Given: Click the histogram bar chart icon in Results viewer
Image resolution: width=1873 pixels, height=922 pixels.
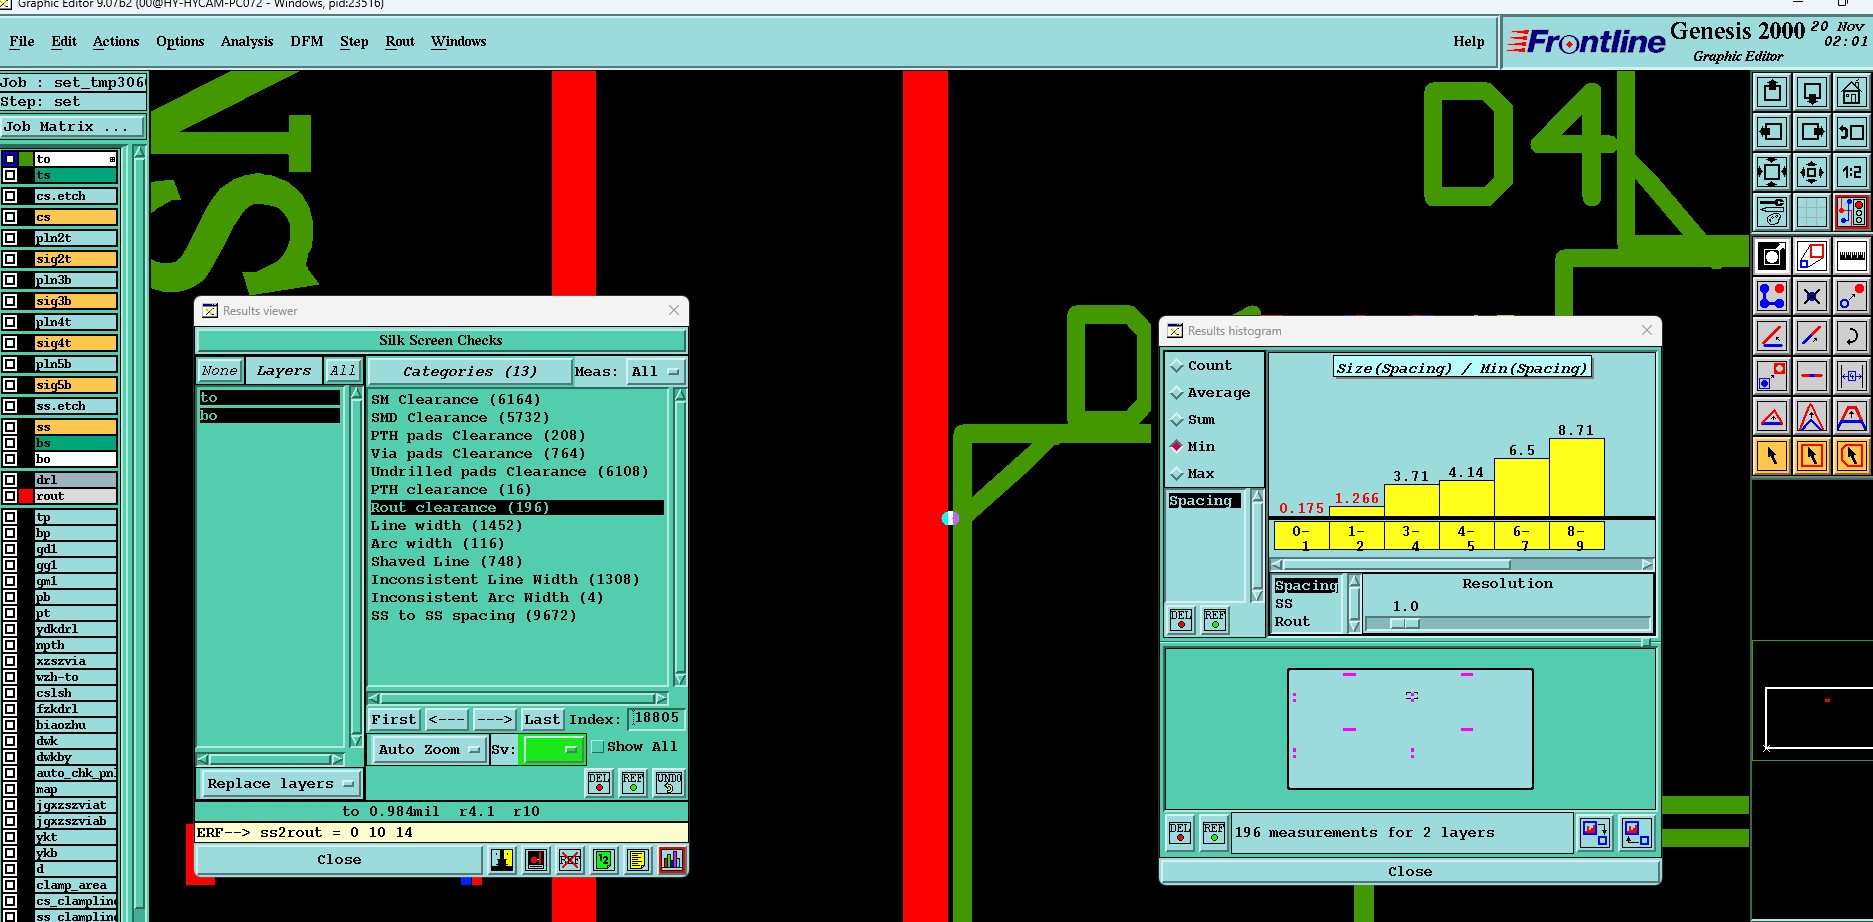Looking at the screenshot, I should [672, 860].
